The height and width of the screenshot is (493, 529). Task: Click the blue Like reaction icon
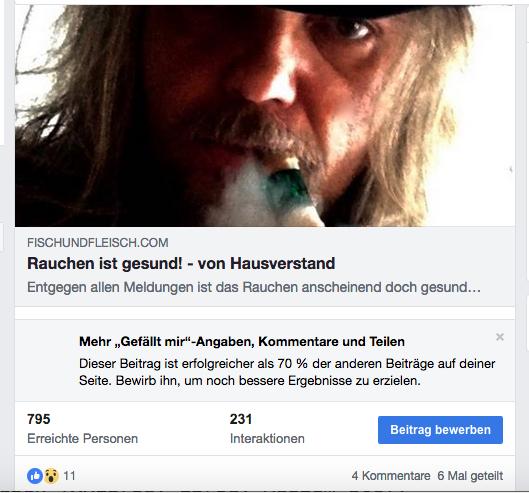click(x=35, y=476)
